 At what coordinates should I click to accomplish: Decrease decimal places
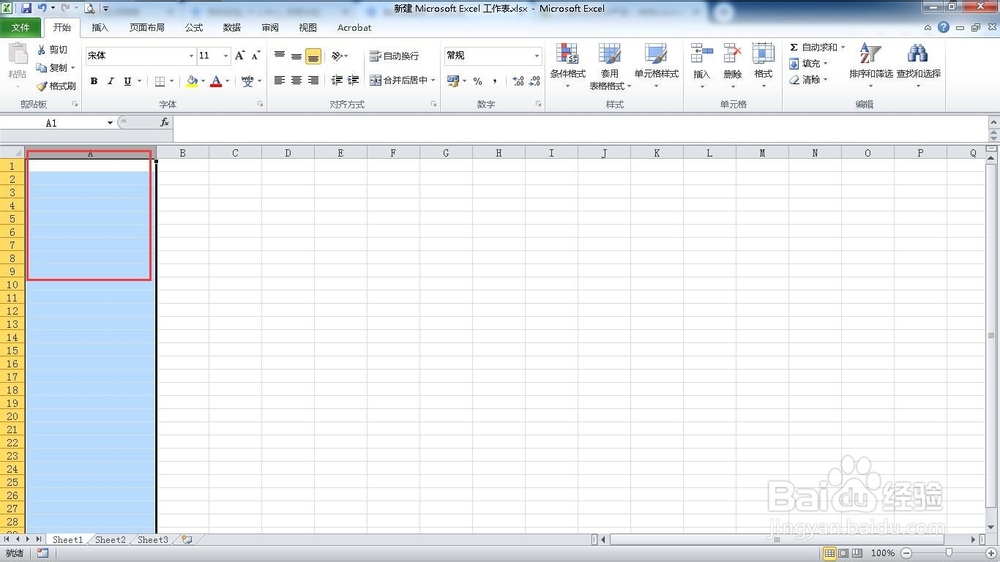[534, 81]
